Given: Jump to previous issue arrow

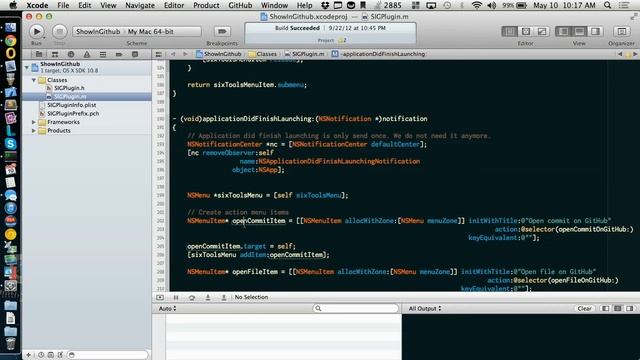Looking at the screenshot, I should pyautogui.click(x=620, y=54).
